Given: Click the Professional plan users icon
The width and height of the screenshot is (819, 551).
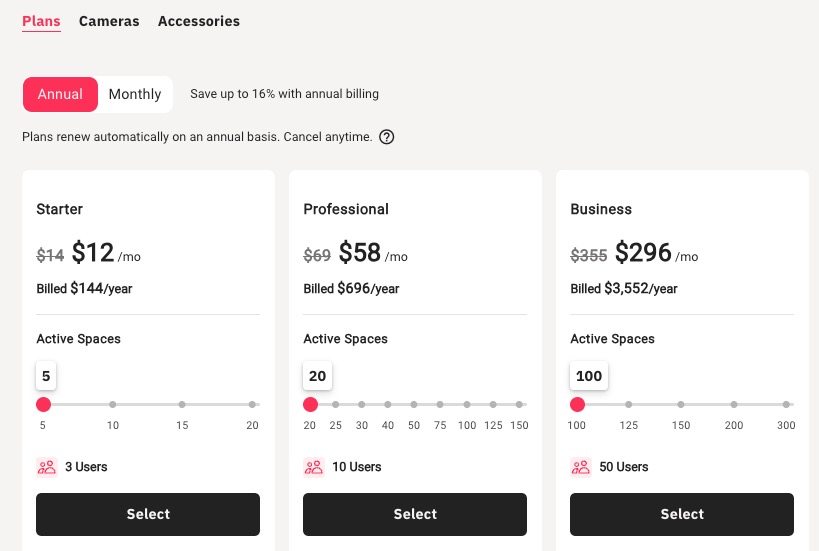Looking at the screenshot, I should [313, 467].
